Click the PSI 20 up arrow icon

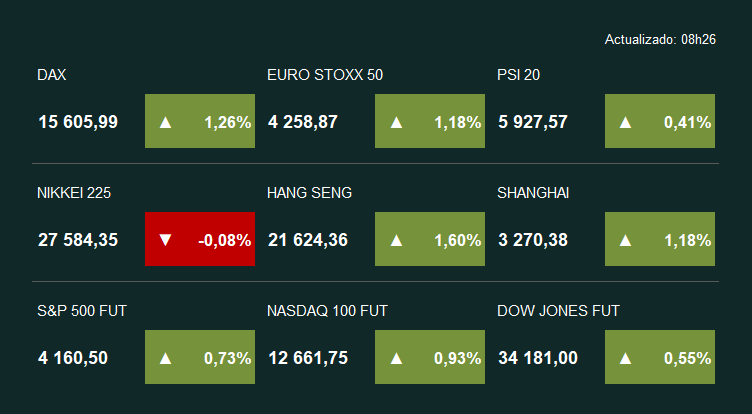pyautogui.click(x=626, y=122)
